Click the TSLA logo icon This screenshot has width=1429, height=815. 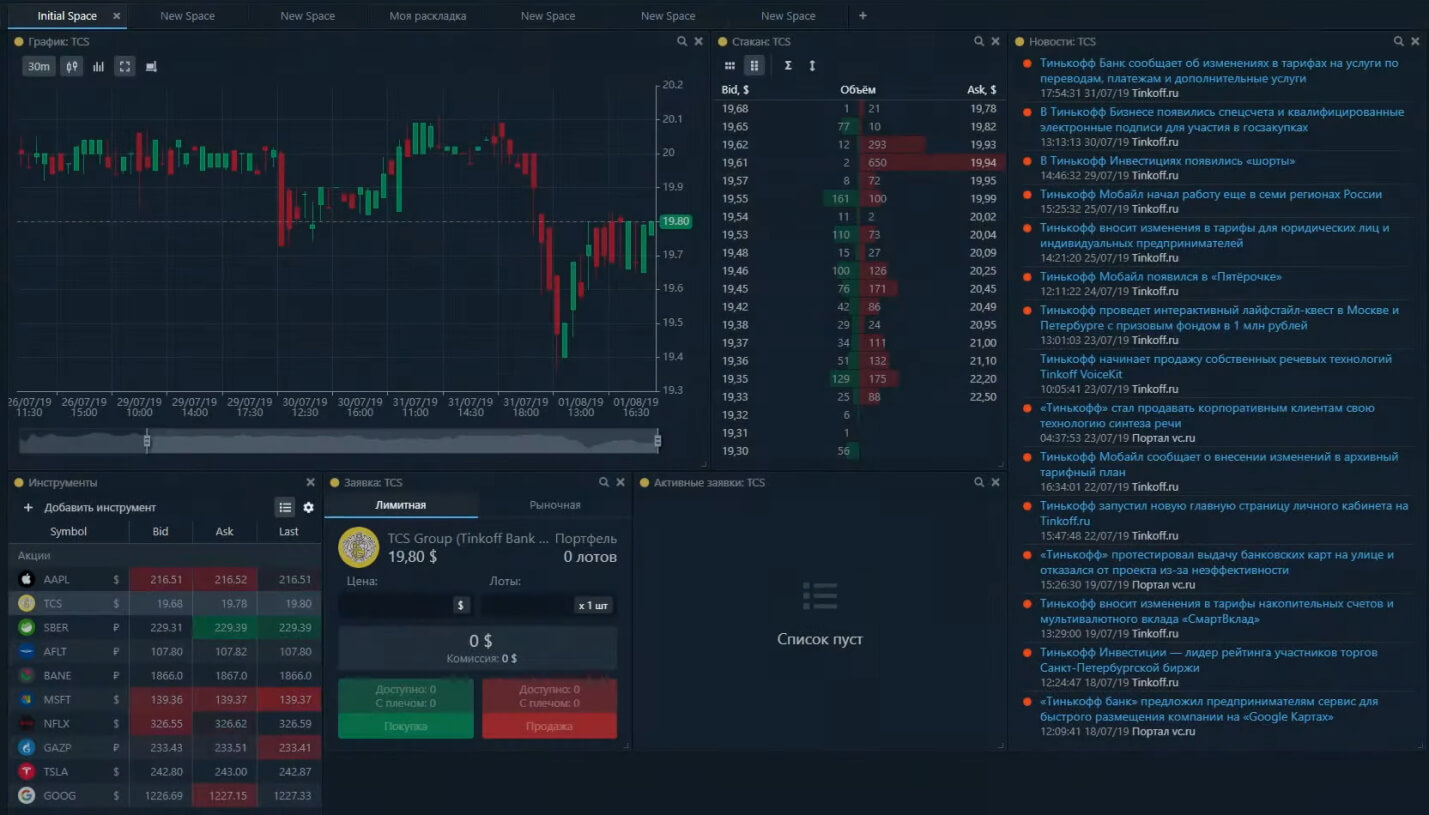[x=27, y=771]
